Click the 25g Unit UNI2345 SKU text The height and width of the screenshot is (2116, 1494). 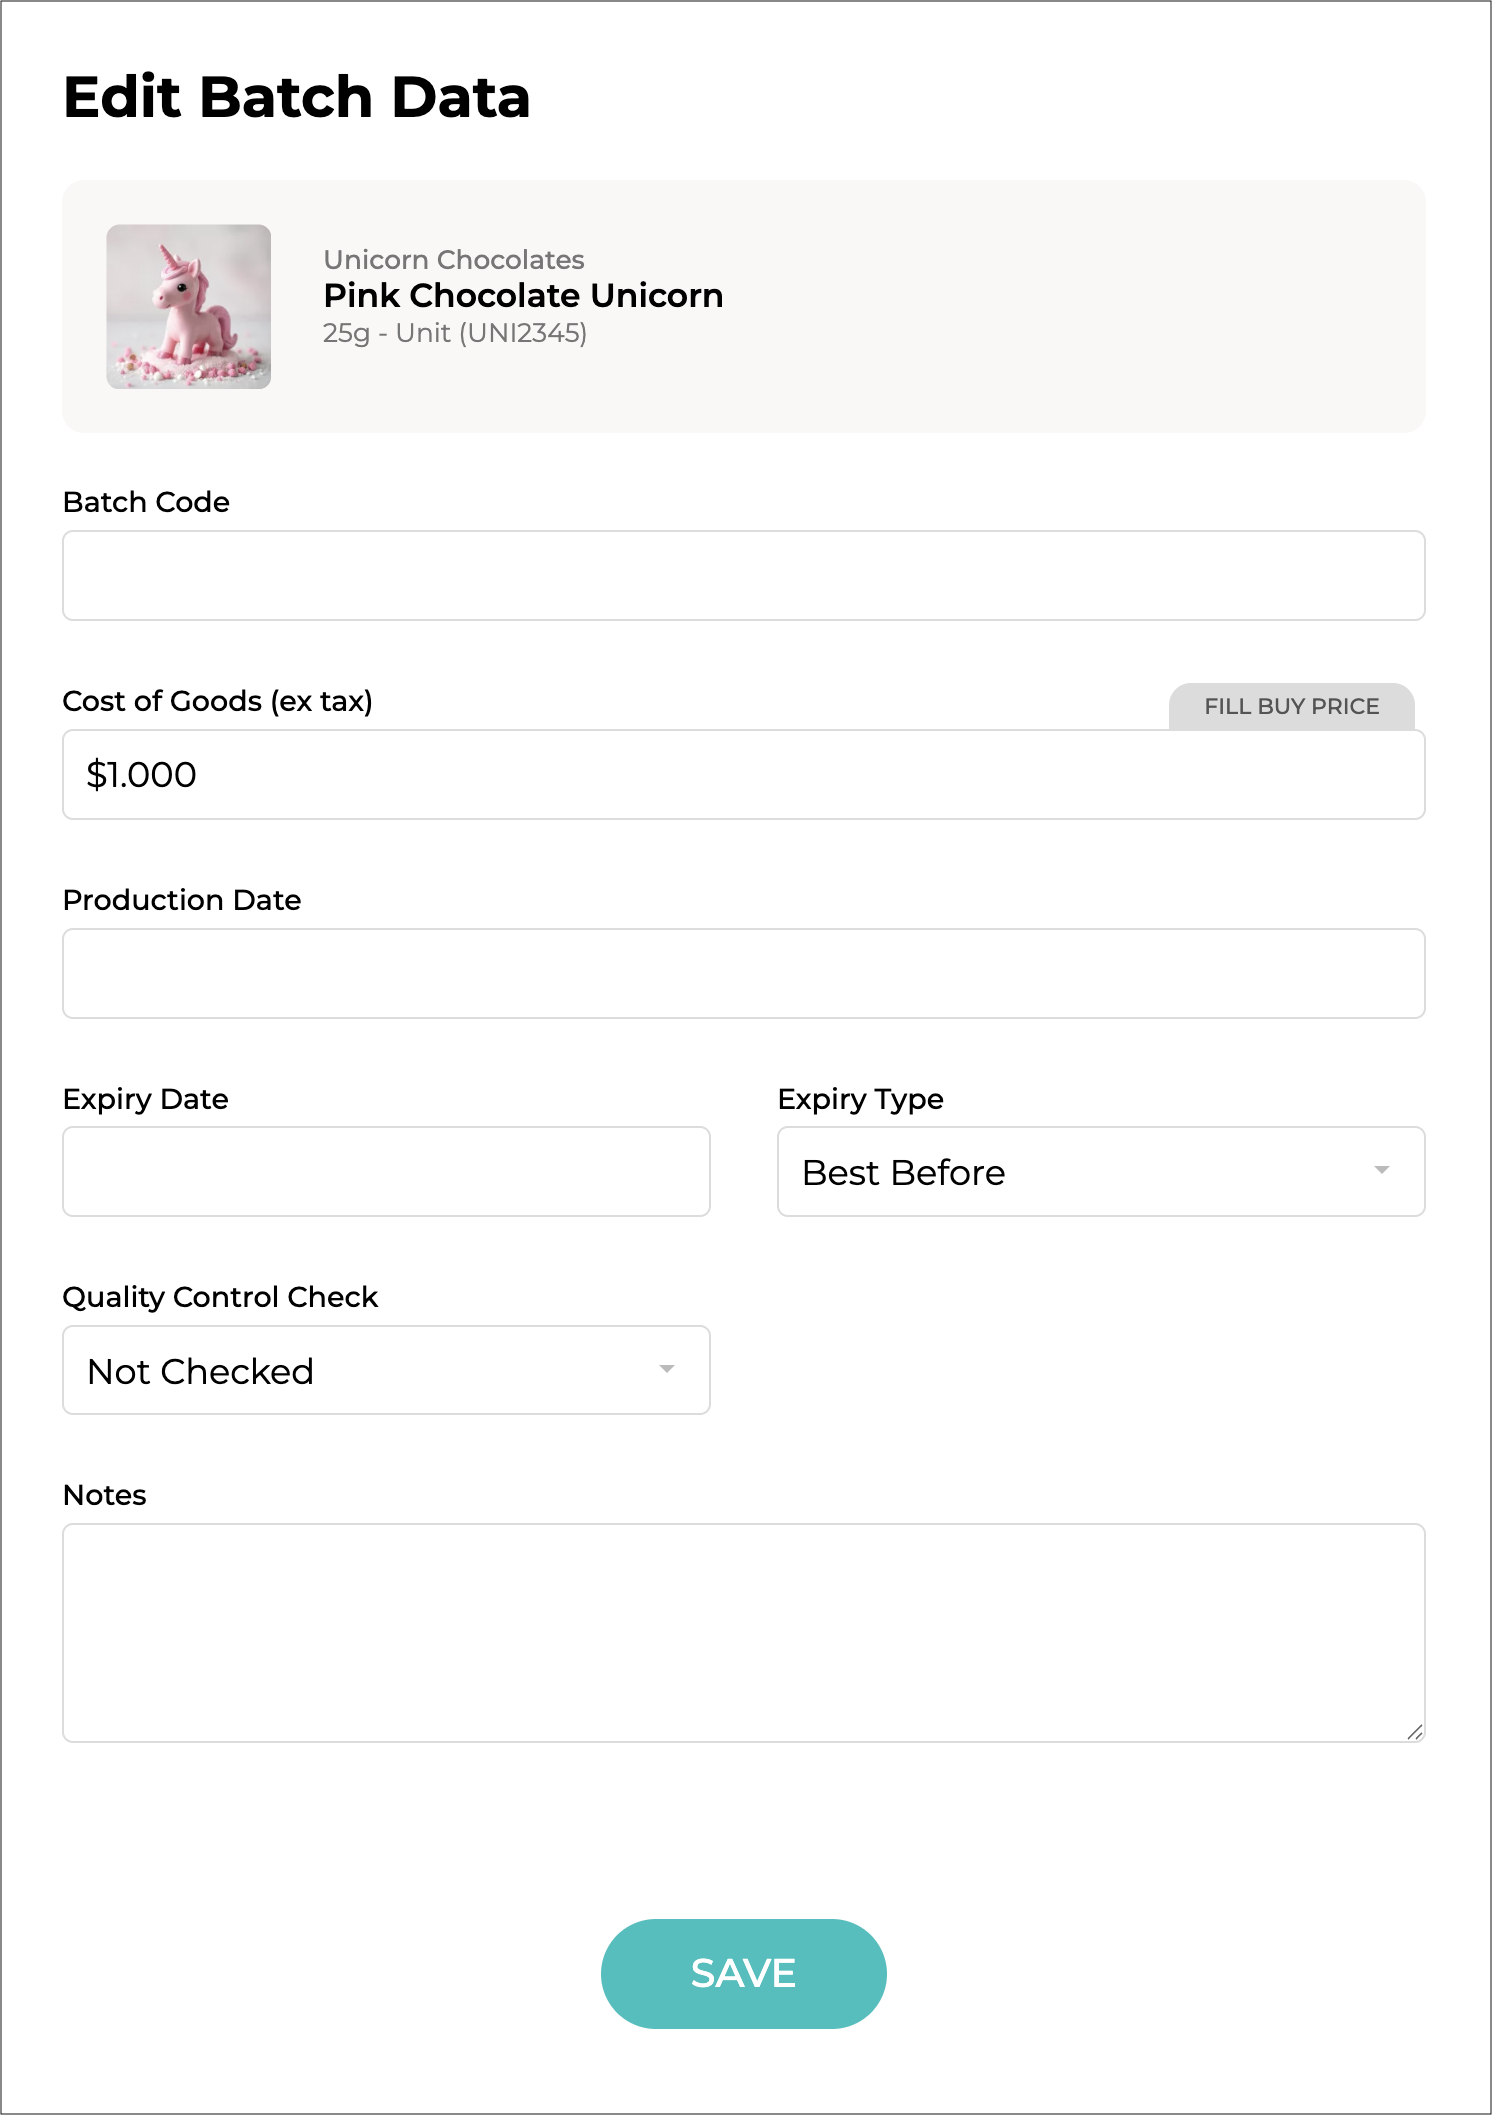455,333
